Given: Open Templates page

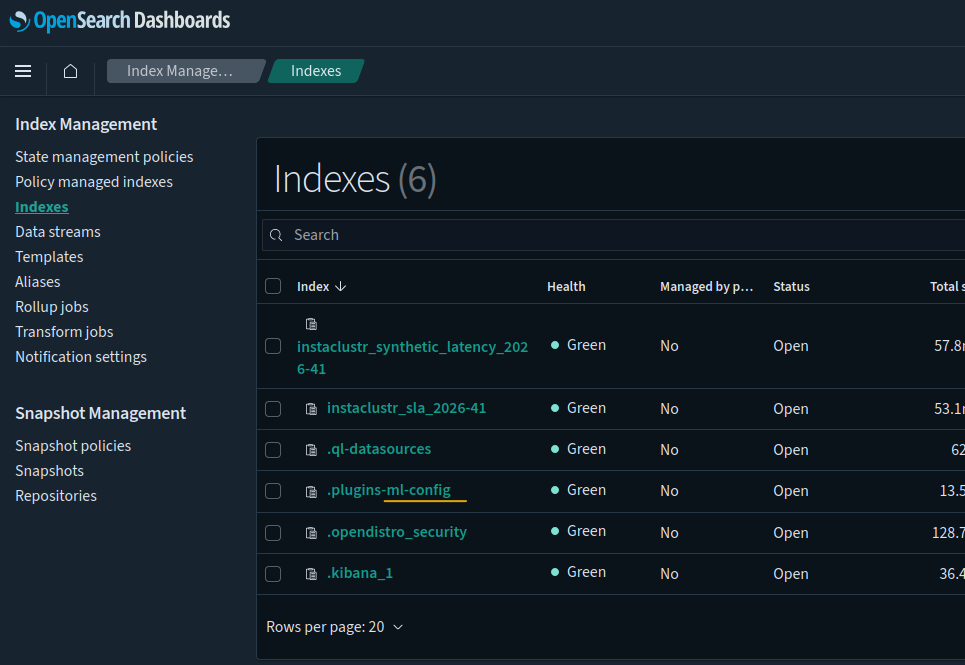Looking at the screenshot, I should tap(49, 257).
